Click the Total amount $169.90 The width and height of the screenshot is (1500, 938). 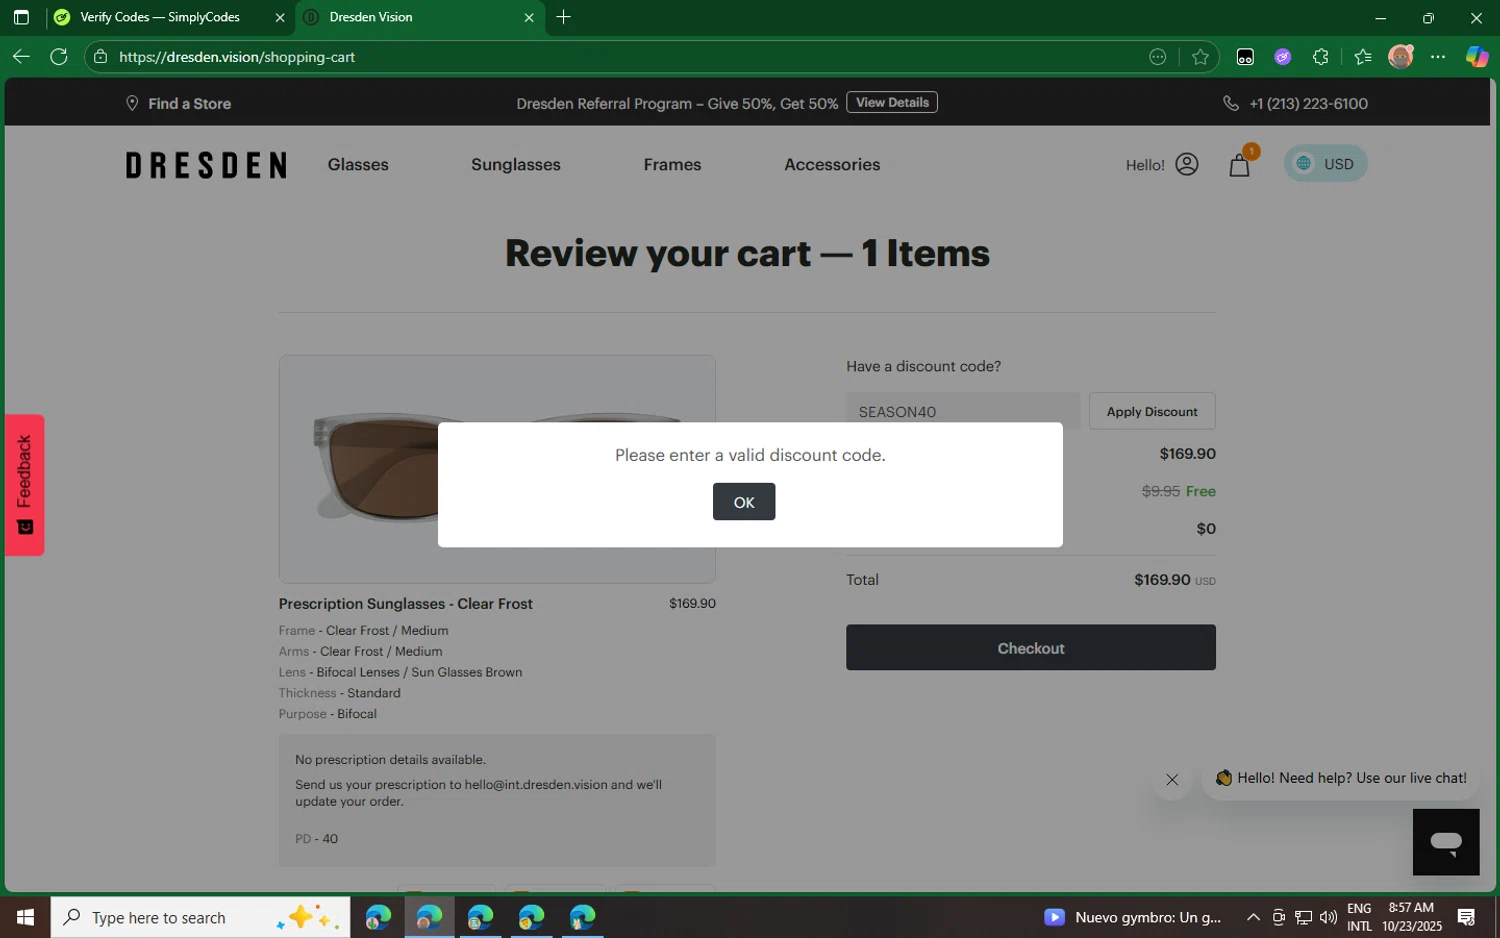[1162, 580]
